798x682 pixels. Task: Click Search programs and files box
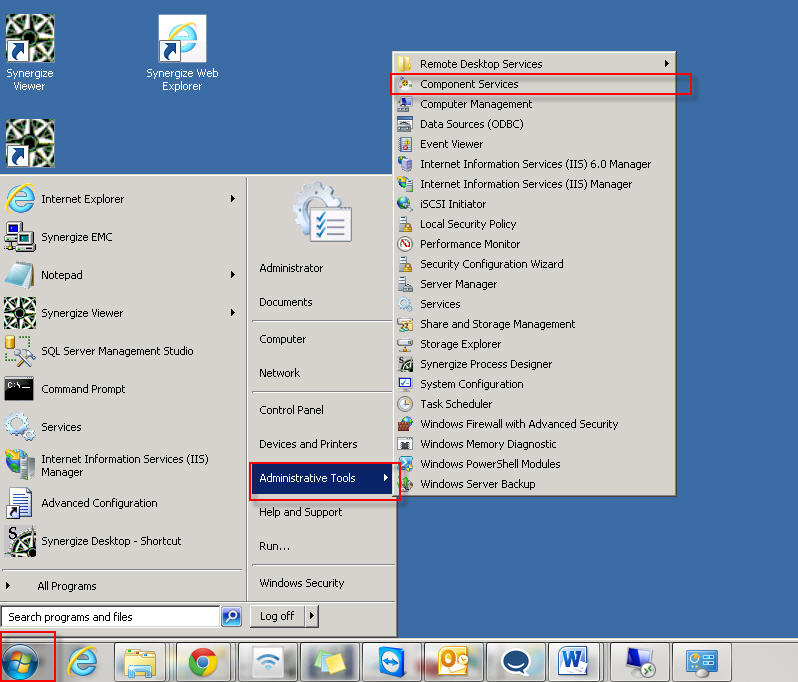click(x=110, y=616)
